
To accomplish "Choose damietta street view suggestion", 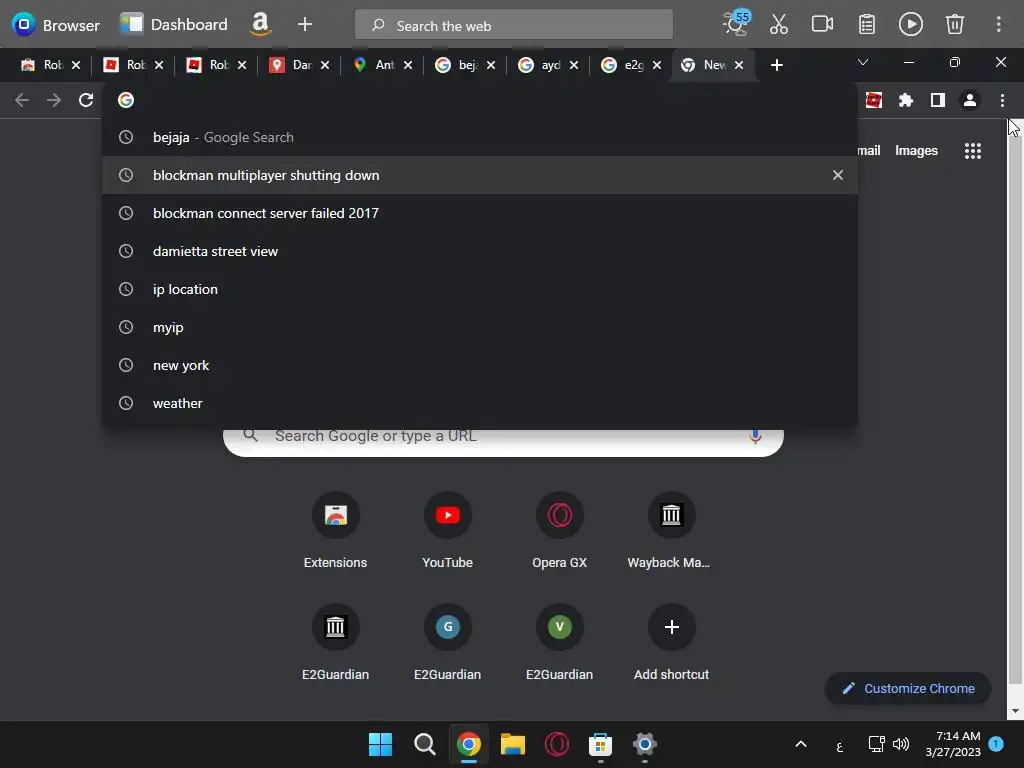I will [x=479, y=251].
